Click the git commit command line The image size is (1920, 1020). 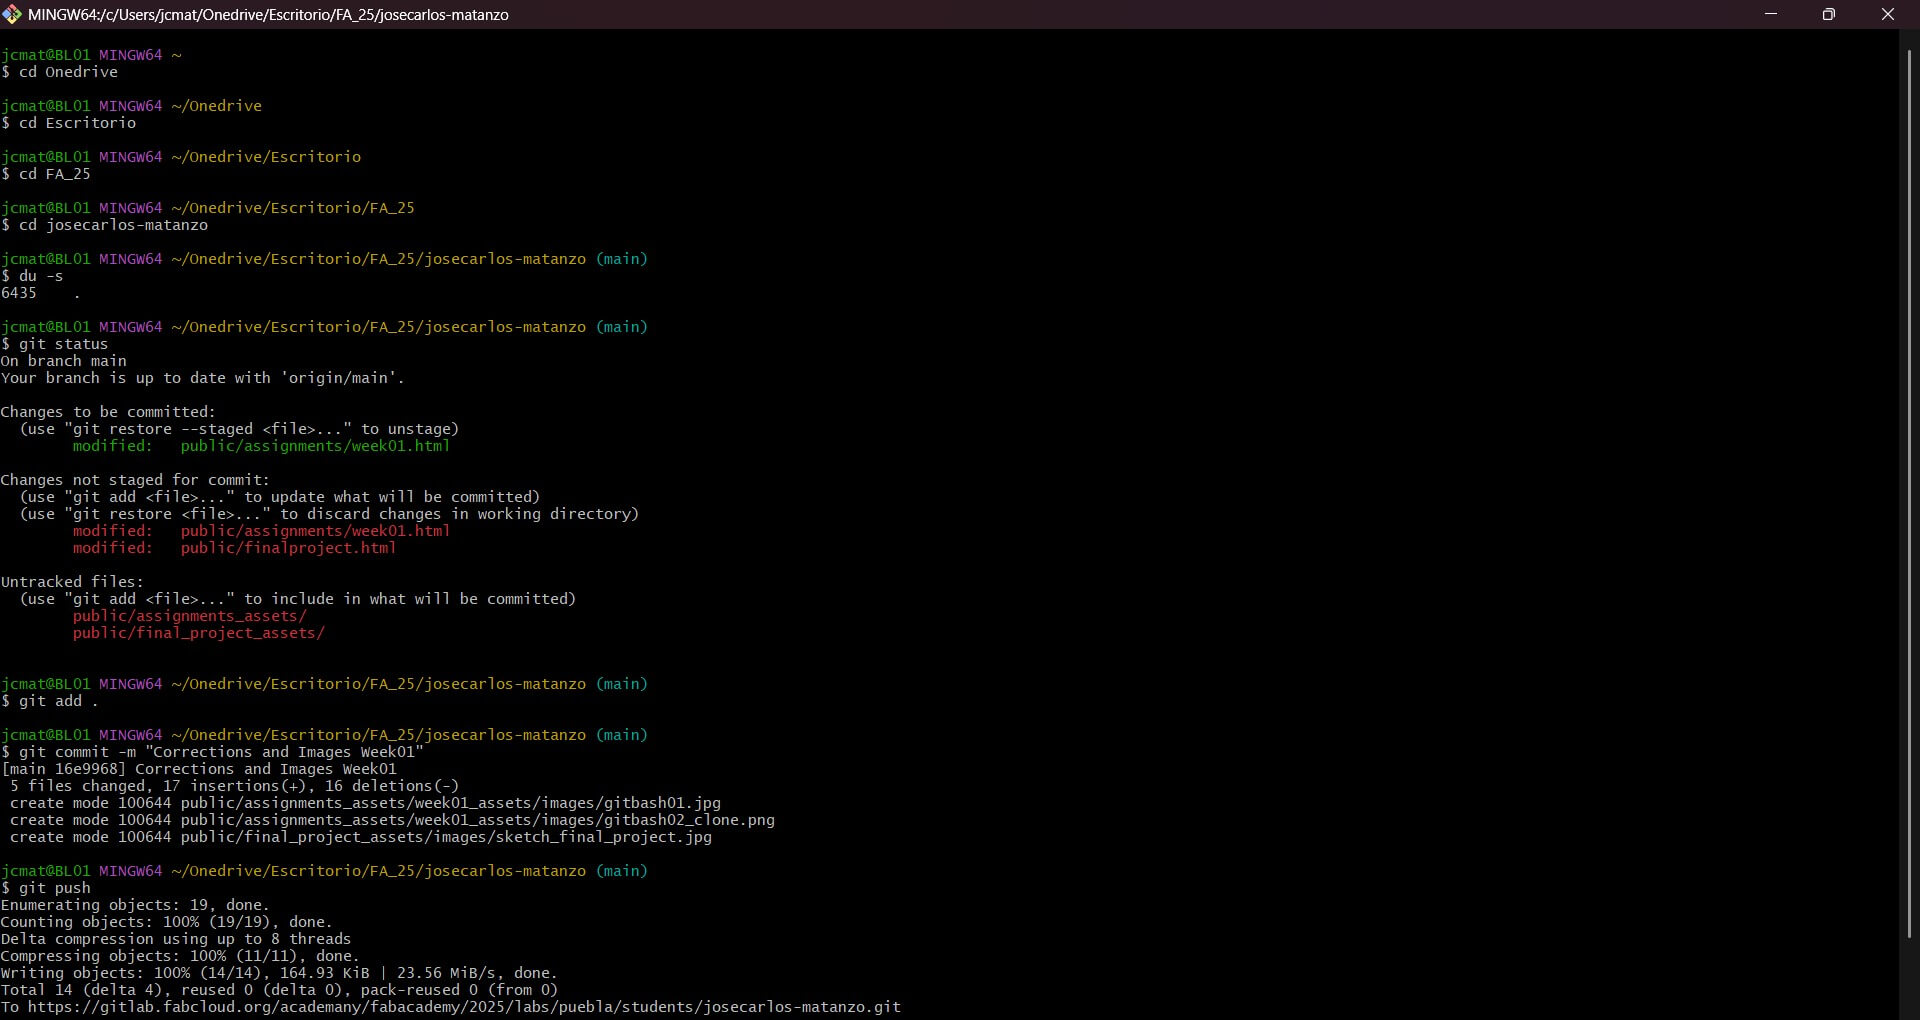pos(212,752)
